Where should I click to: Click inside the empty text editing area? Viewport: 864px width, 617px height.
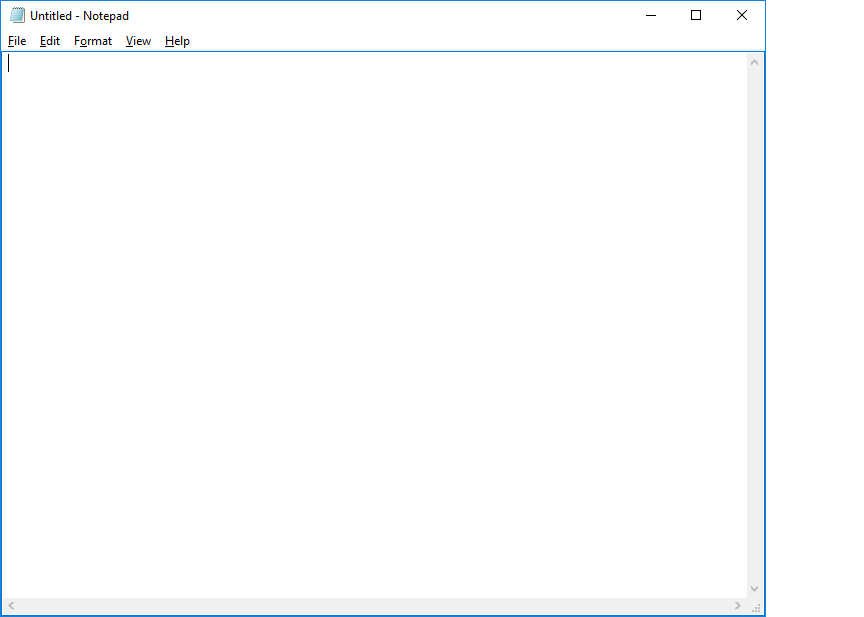click(x=375, y=325)
